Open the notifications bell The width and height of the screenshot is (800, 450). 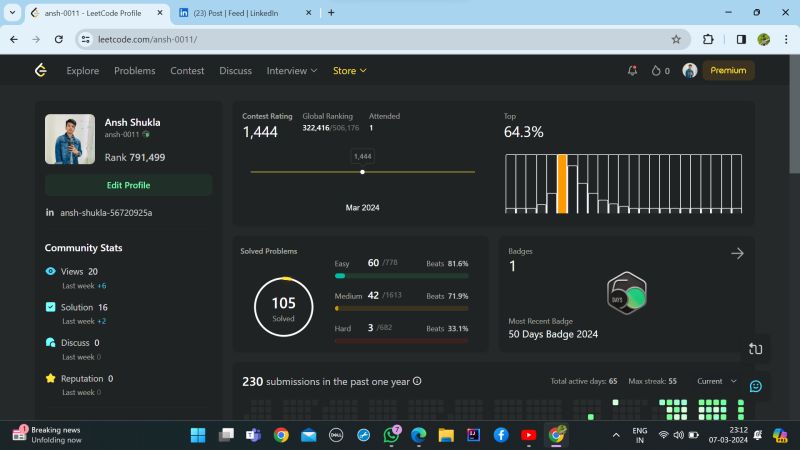632,70
